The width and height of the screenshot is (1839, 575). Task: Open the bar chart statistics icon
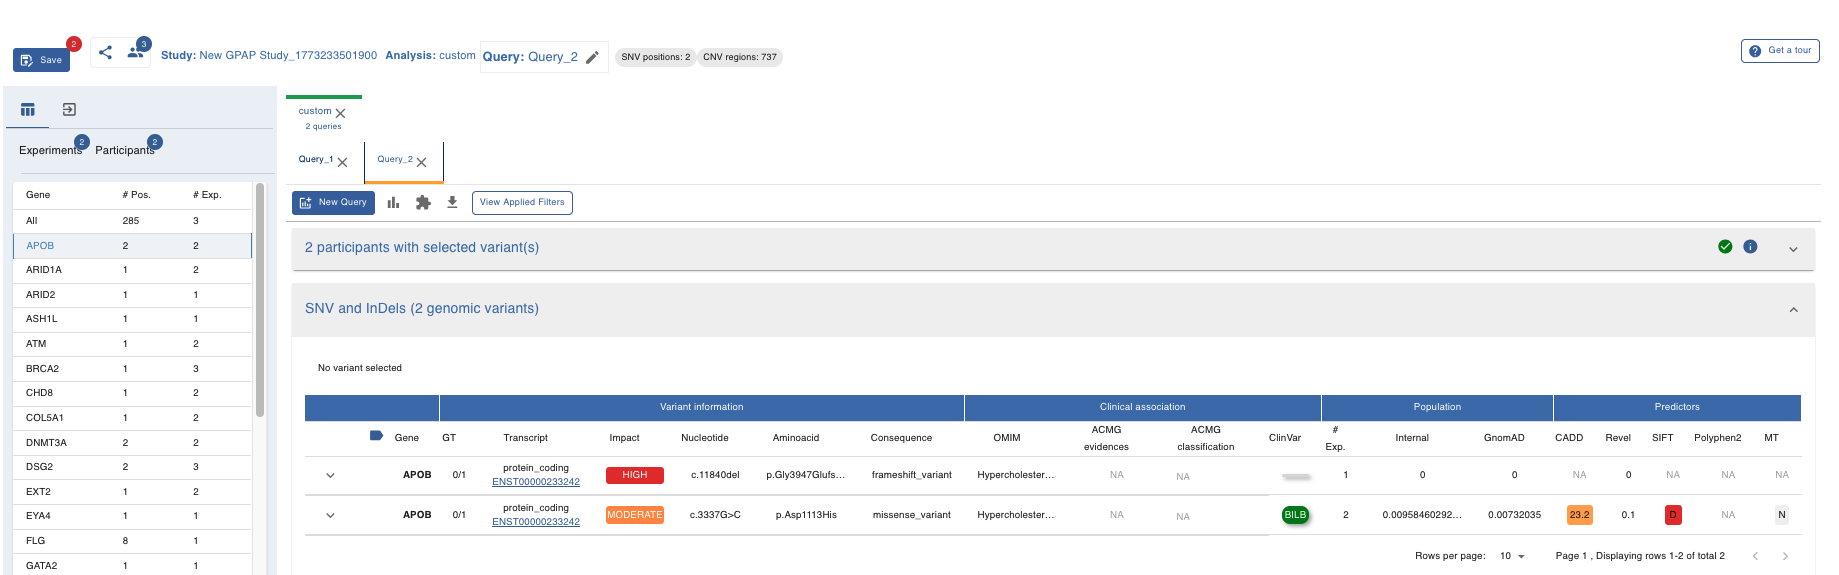coord(394,203)
